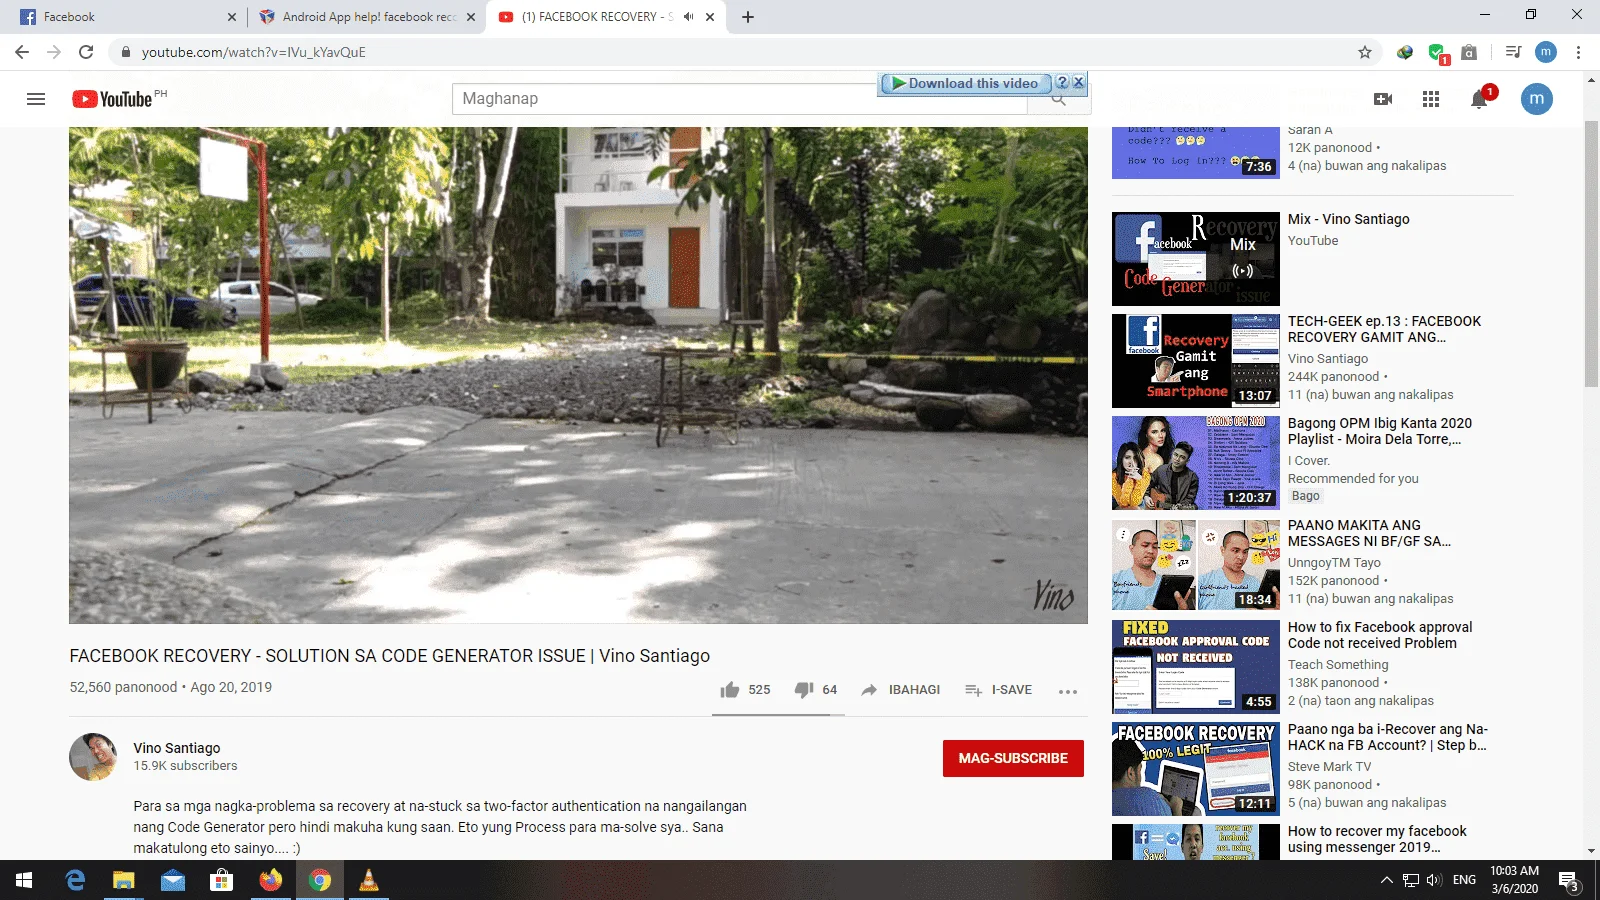Image resolution: width=1600 pixels, height=900 pixels.
Task: Click the search magnifier button
Action: [1059, 99]
